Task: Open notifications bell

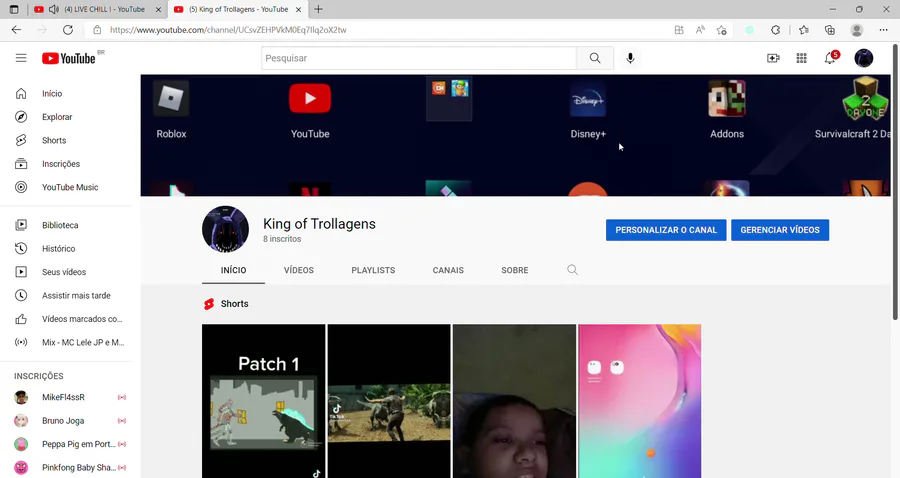Action: 830,58
